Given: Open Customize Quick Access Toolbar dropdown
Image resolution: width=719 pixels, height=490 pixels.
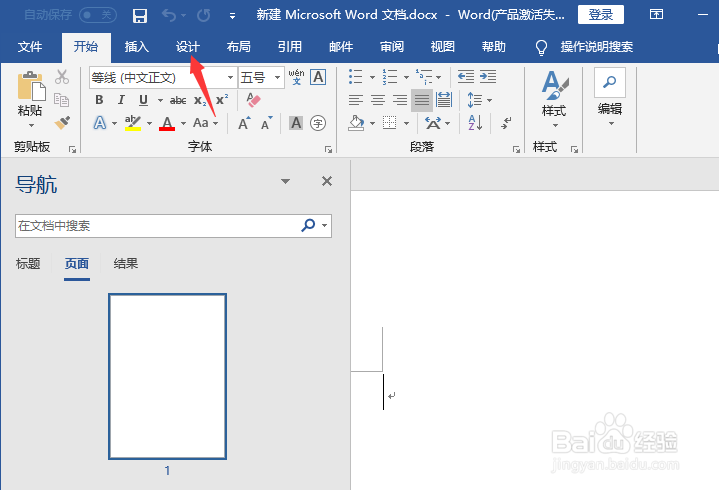Looking at the screenshot, I should (x=232, y=17).
